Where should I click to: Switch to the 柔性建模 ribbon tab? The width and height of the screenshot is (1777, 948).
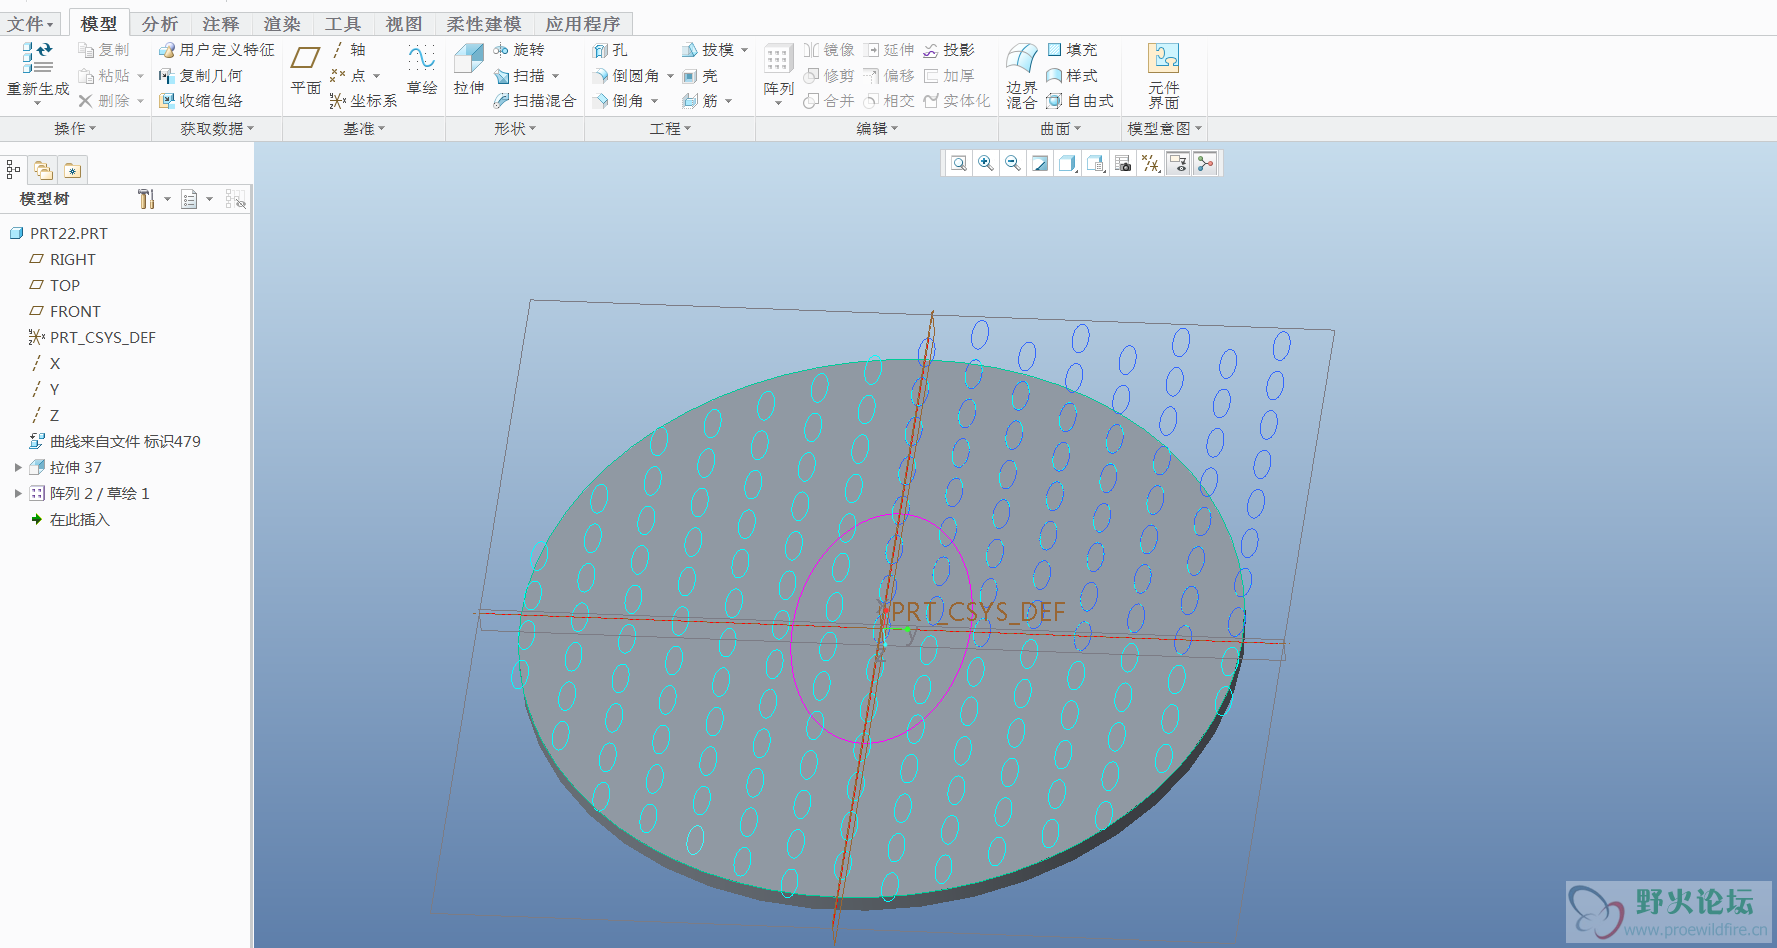click(x=484, y=24)
